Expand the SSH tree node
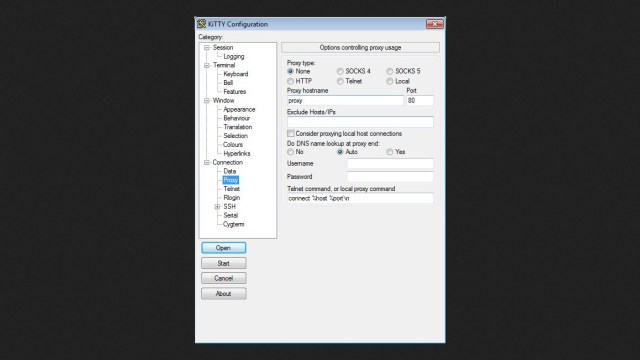Screen dimensions: 640x360 tap(218, 207)
